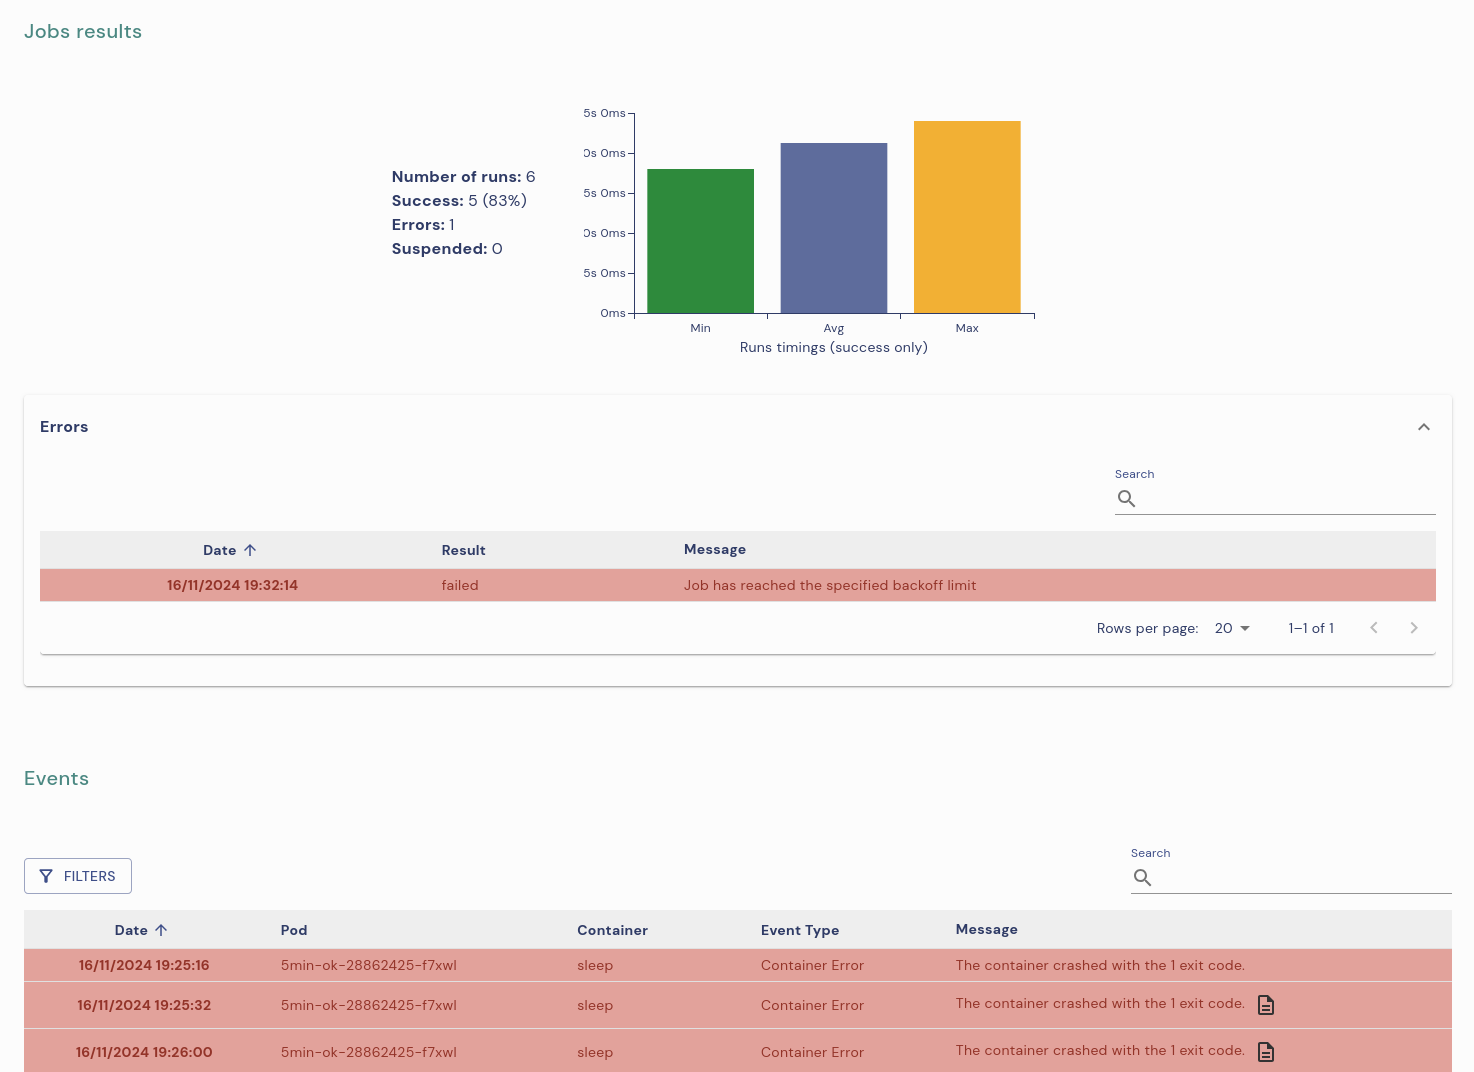Click the orange Max bar in chart
This screenshot has height=1072, width=1474.
click(x=966, y=217)
